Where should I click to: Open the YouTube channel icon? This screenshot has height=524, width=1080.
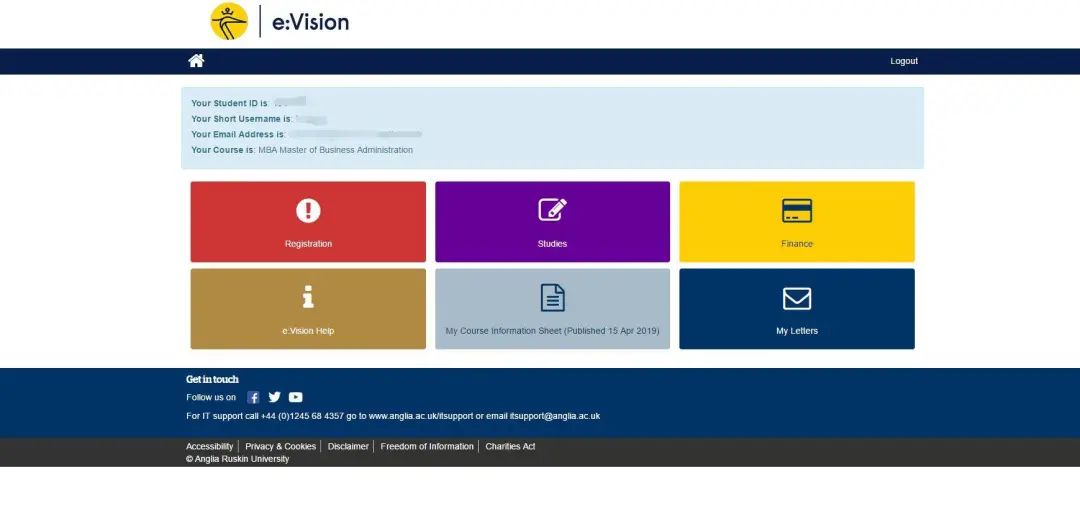pyautogui.click(x=295, y=397)
